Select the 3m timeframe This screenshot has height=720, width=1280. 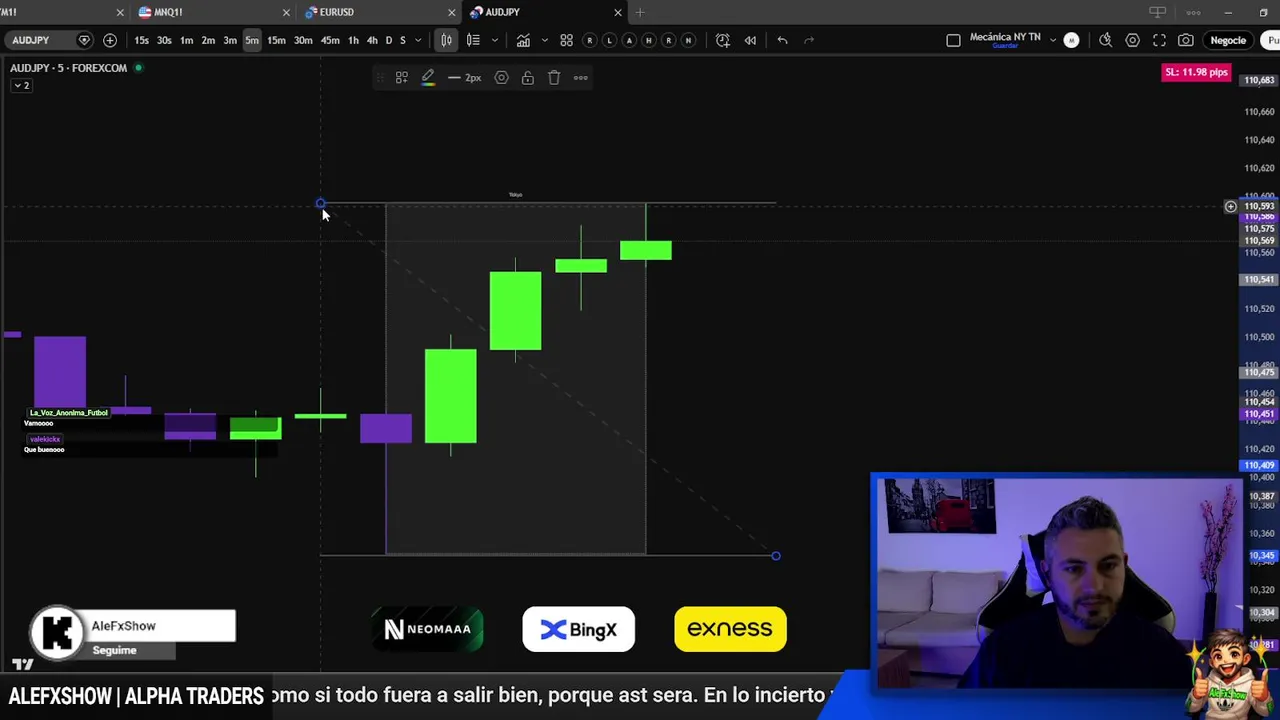coord(230,40)
